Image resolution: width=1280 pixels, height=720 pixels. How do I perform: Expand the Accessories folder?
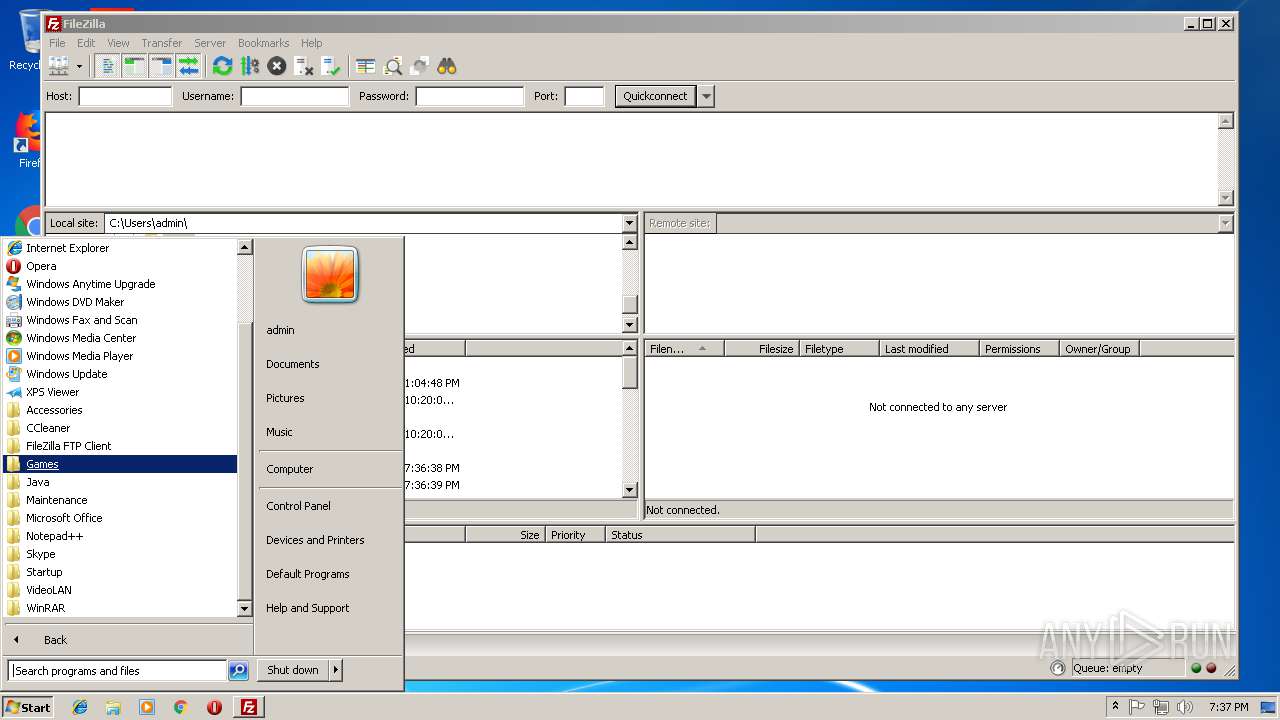pyautogui.click(x=121, y=410)
